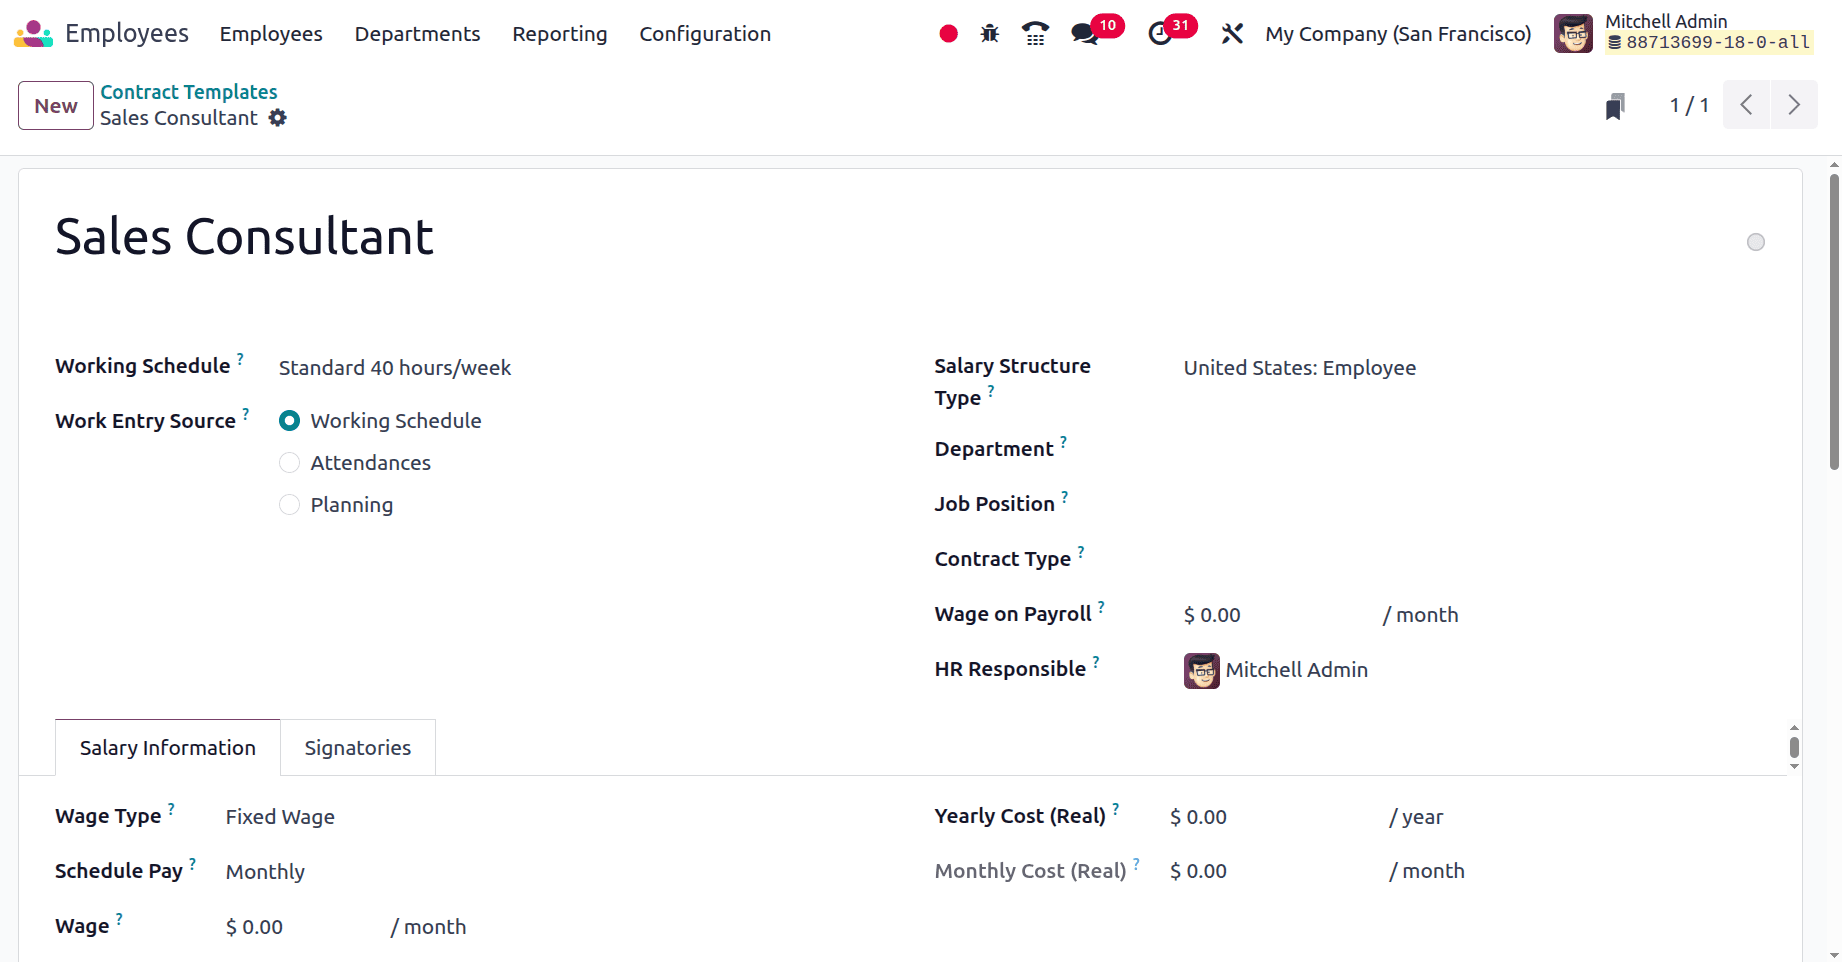This screenshot has width=1842, height=962.
Task: Open the Contract Type dropdown field
Action: click(1474, 560)
